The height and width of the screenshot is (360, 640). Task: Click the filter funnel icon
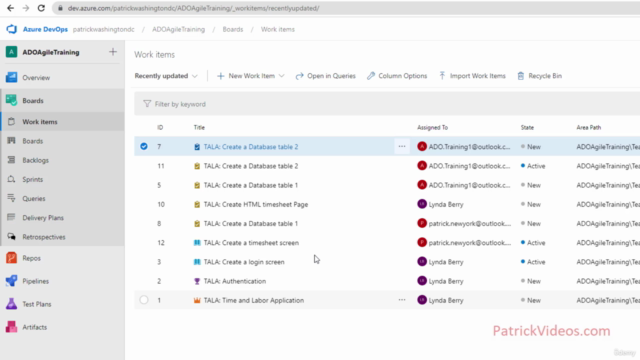pos(147,104)
